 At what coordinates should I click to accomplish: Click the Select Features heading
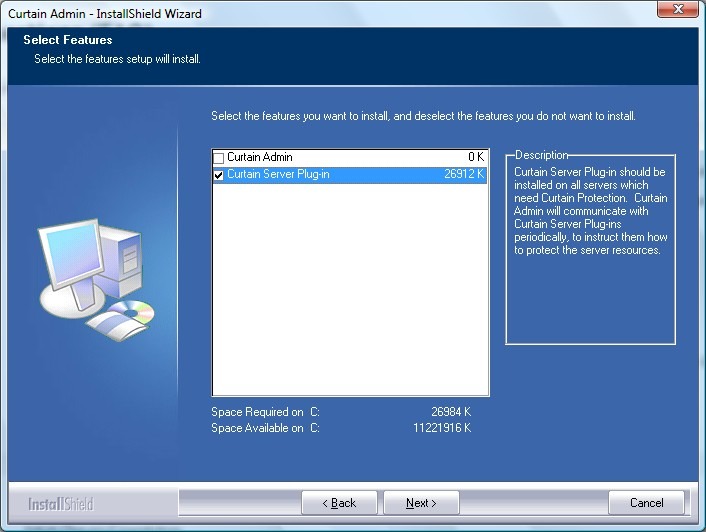(68, 40)
